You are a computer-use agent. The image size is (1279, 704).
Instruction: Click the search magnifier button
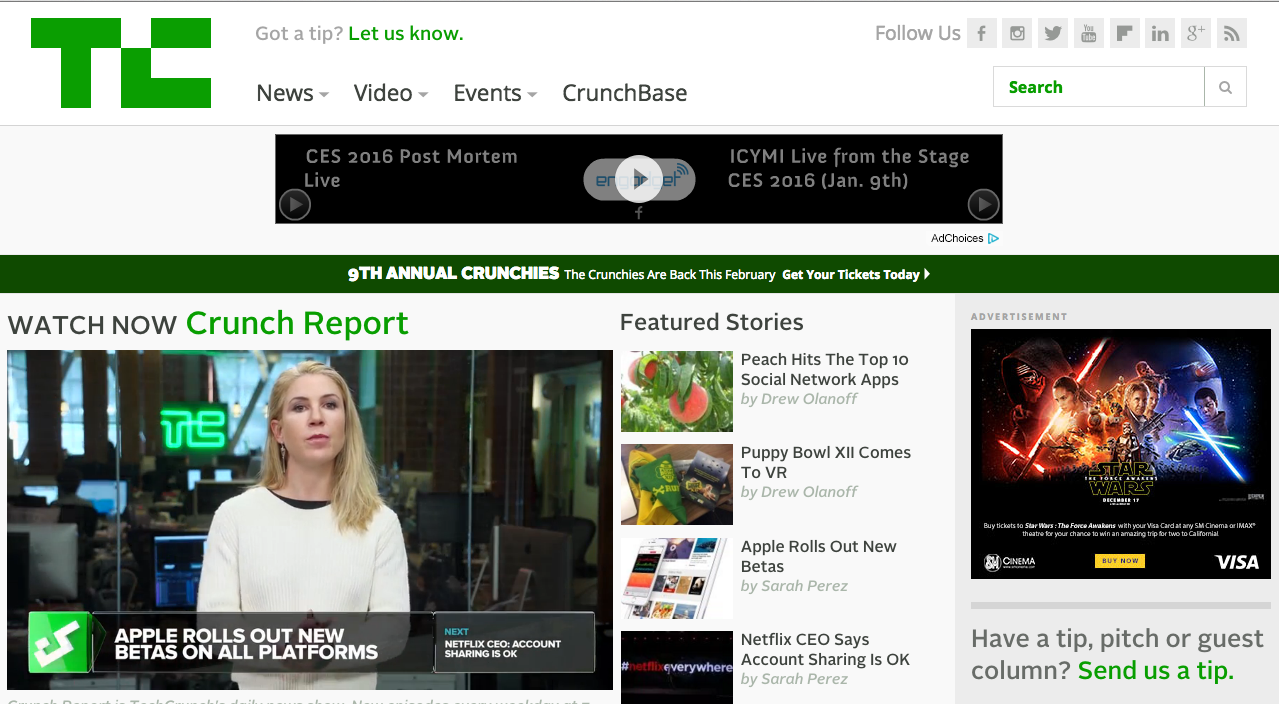(1226, 87)
